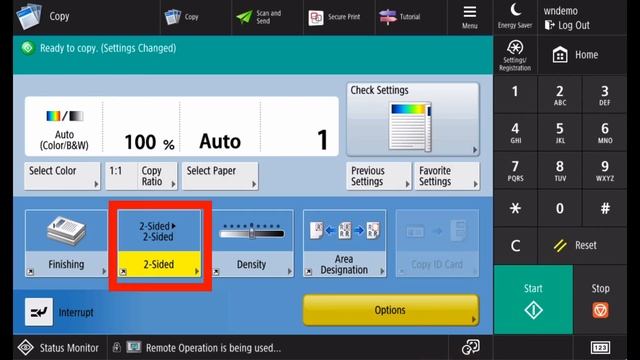
Task: Click the user settings icon in status bar
Action: 470,347
